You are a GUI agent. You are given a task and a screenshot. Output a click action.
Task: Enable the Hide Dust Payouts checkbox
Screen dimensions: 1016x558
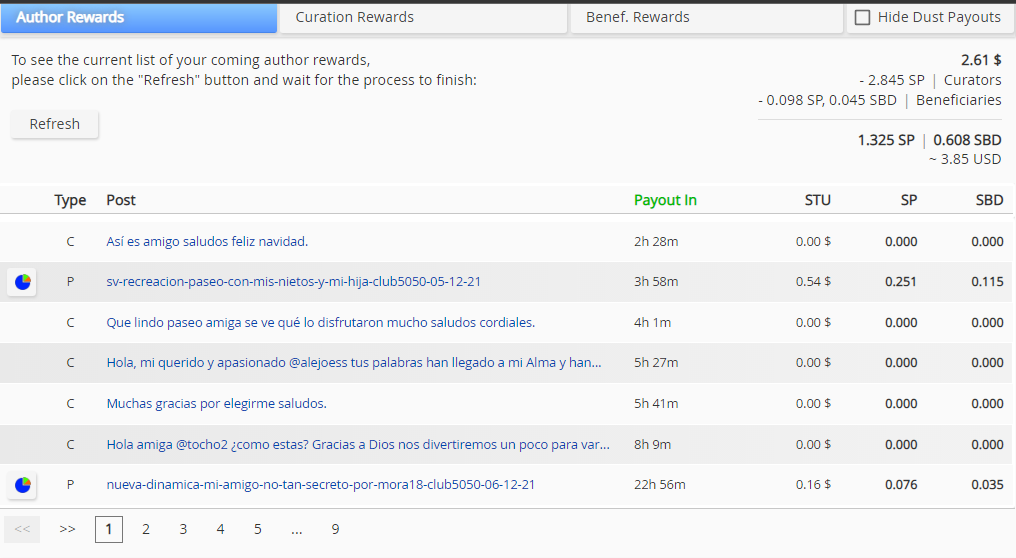click(862, 17)
